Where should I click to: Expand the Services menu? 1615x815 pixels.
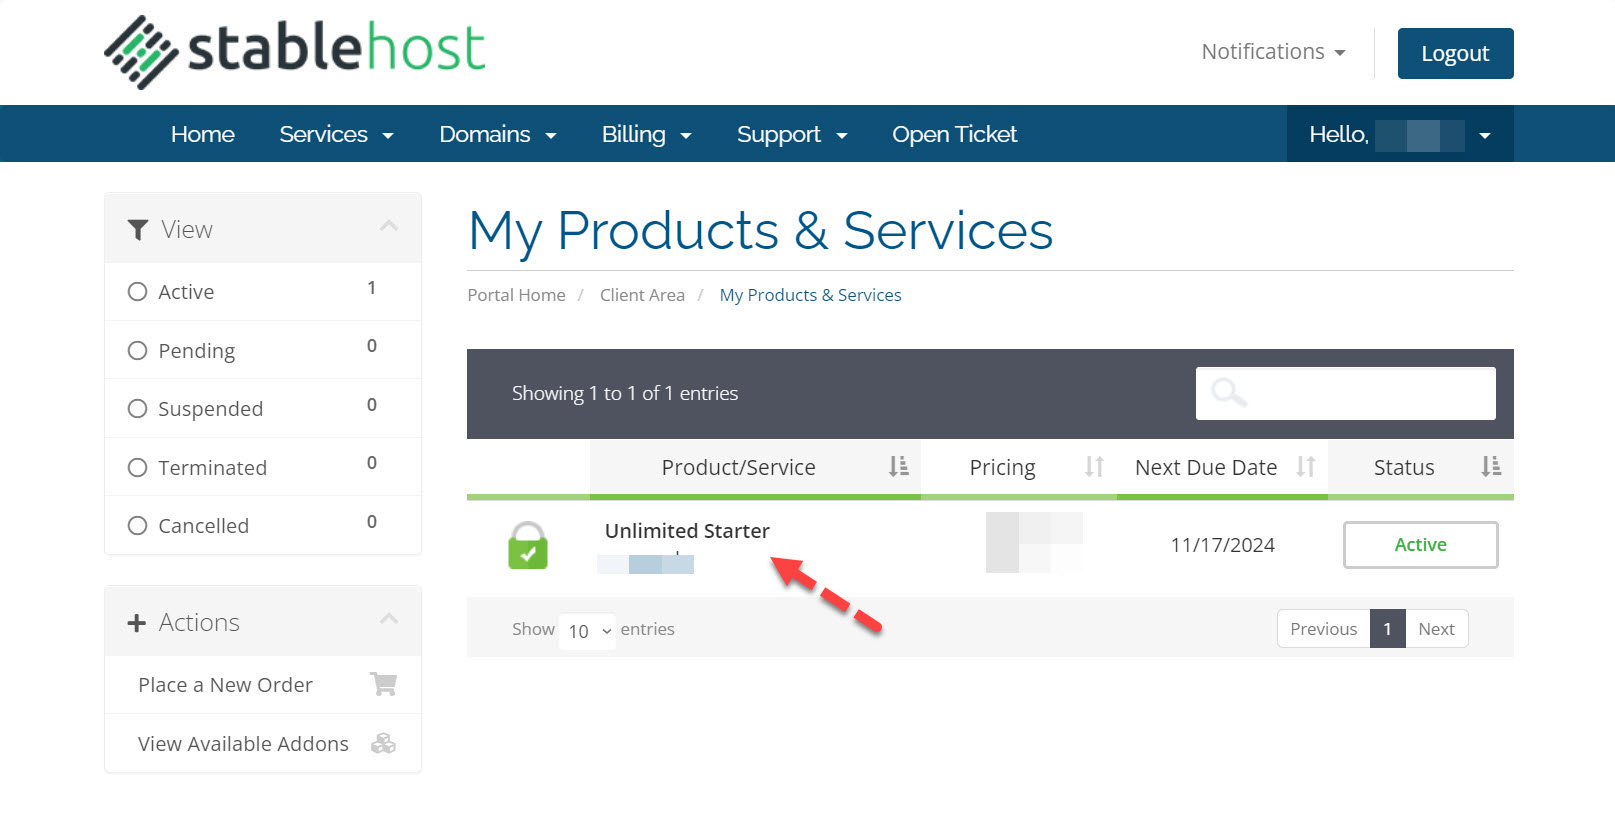pos(336,134)
